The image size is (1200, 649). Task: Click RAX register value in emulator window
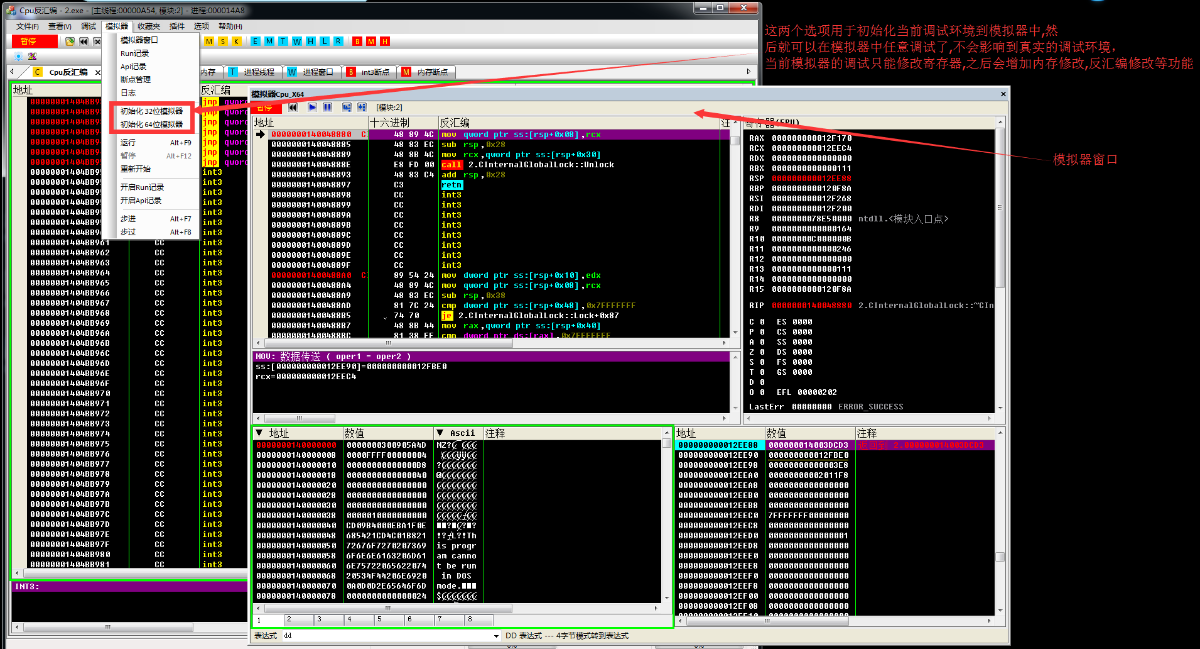pos(812,138)
